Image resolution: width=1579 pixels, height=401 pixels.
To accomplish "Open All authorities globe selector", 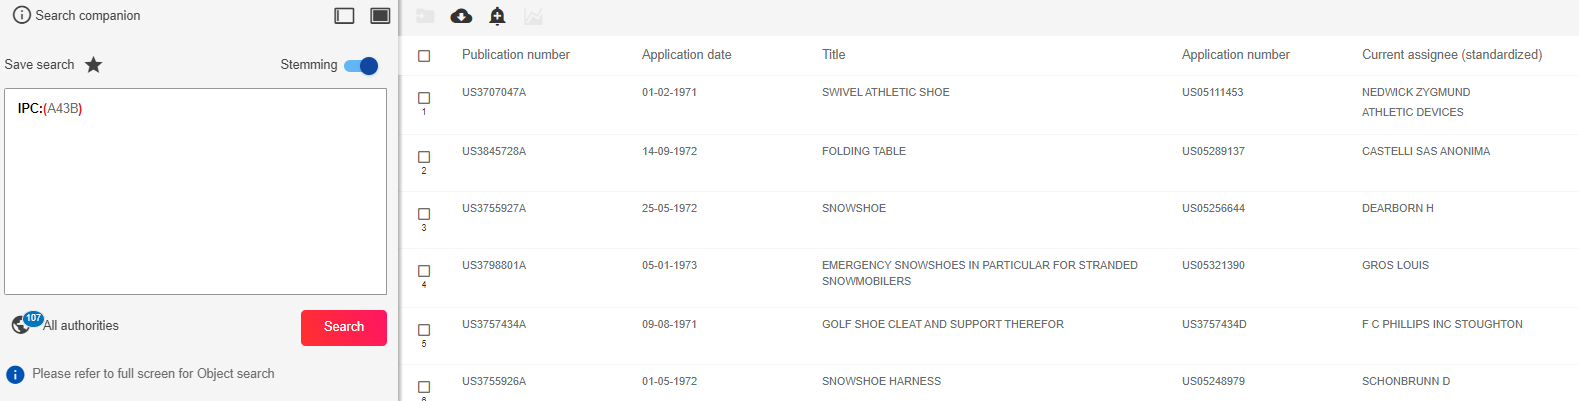I will tap(21, 324).
